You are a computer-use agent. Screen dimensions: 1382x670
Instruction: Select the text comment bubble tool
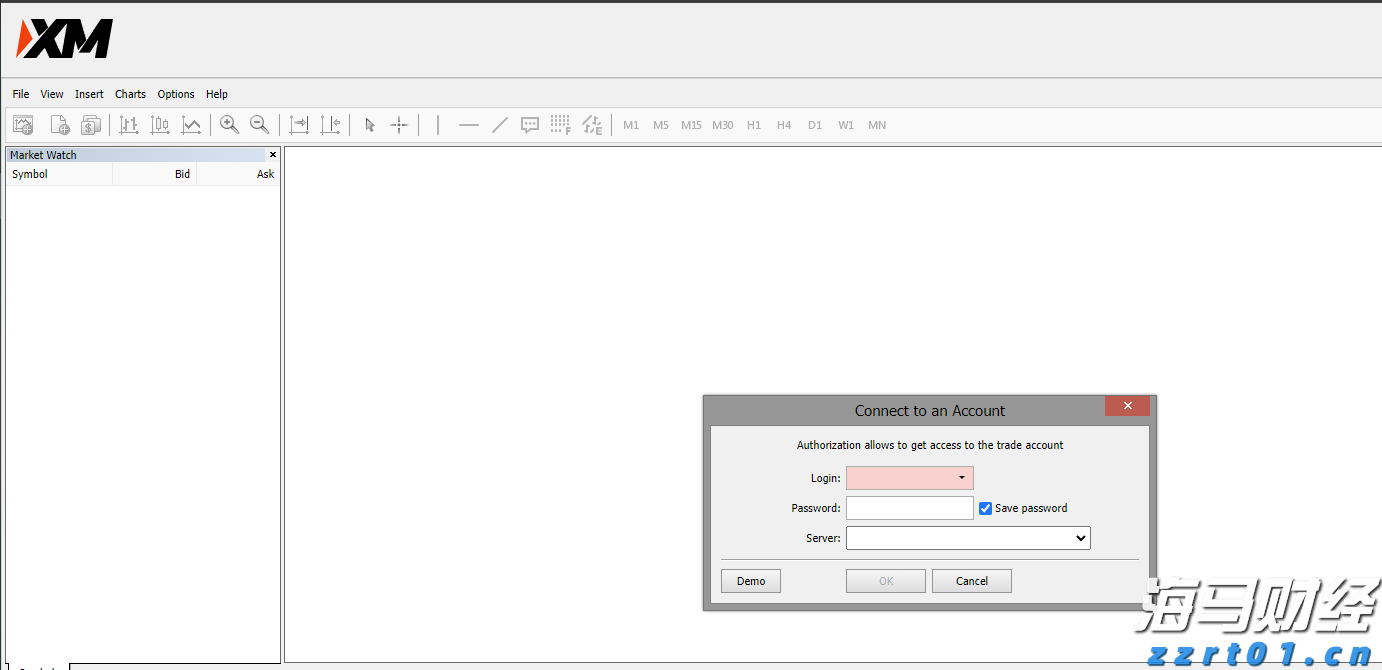click(530, 125)
